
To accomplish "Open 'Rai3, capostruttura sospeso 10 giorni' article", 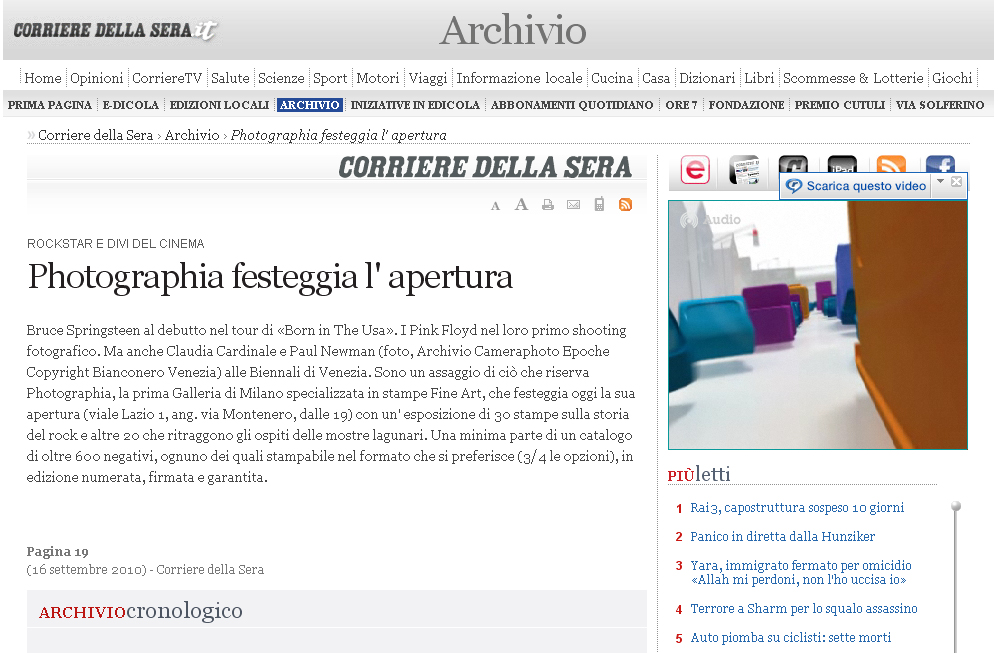I will (x=797, y=508).
